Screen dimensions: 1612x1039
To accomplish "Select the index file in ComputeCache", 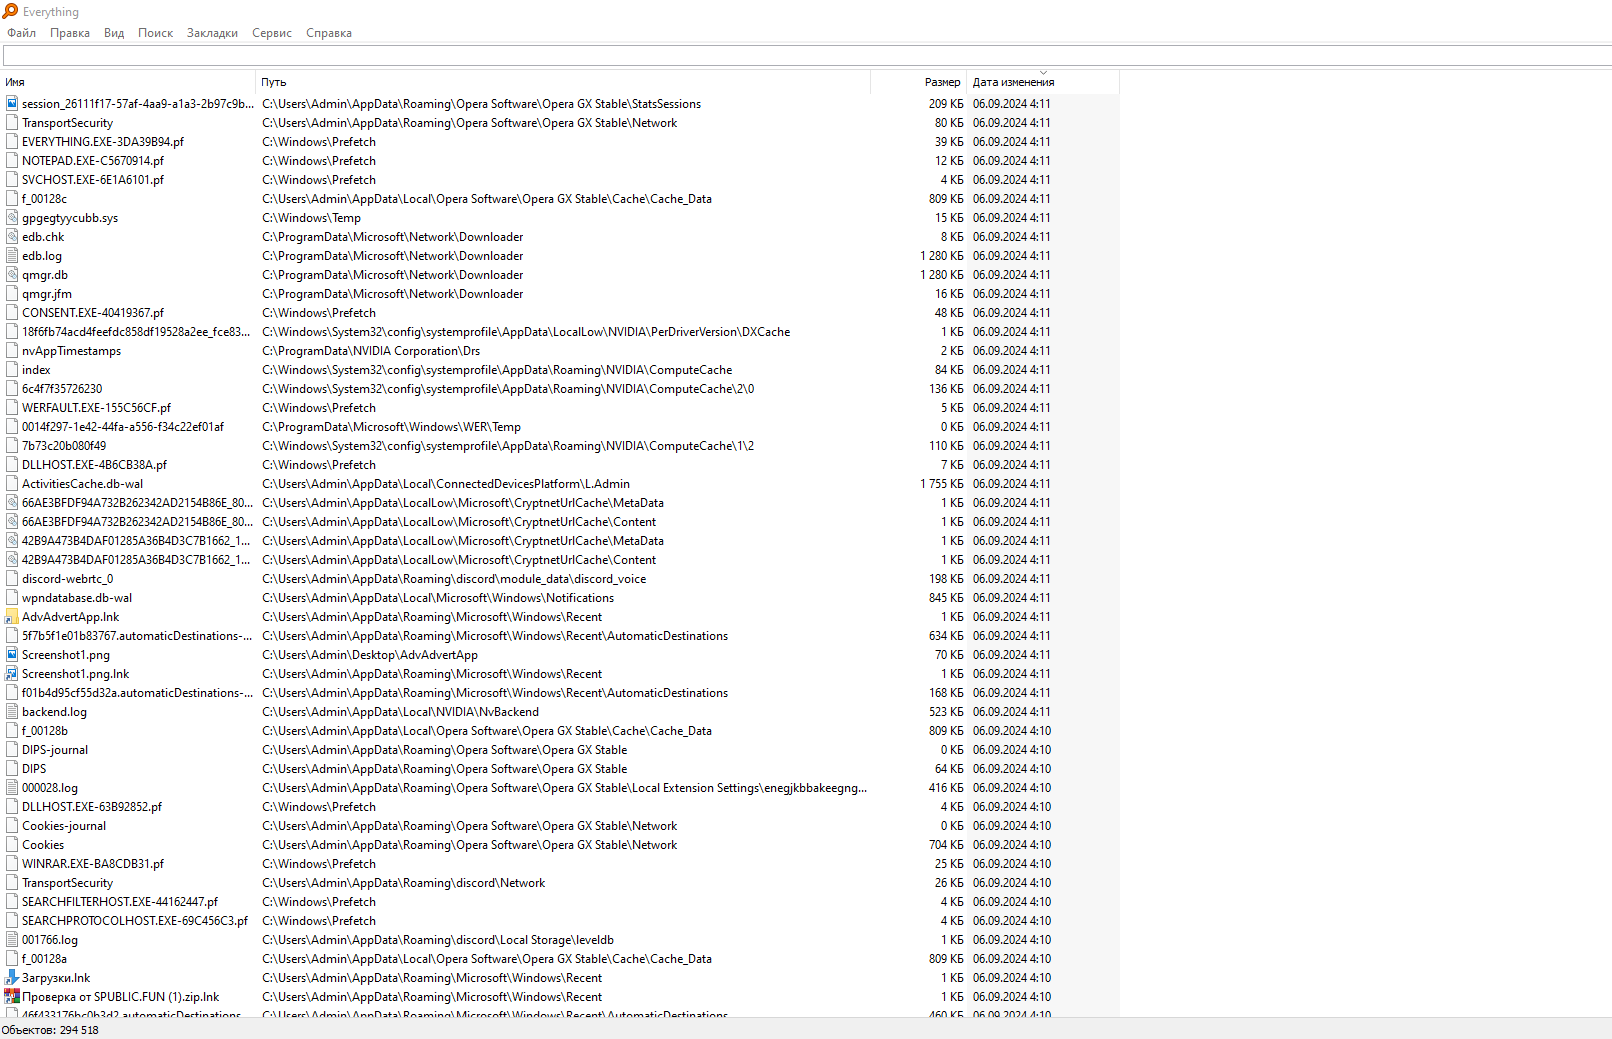I will (36, 370).
